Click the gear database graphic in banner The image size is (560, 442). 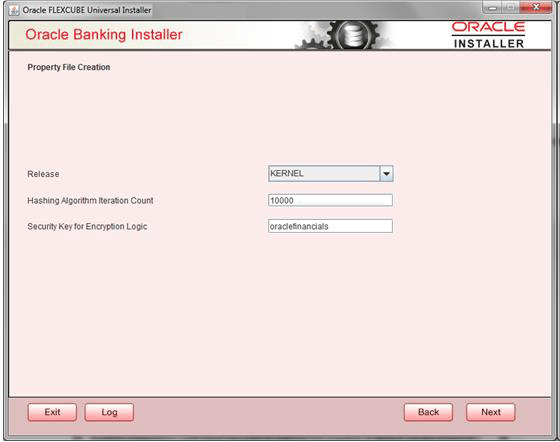pyautogui.click(x=345, y=35)
